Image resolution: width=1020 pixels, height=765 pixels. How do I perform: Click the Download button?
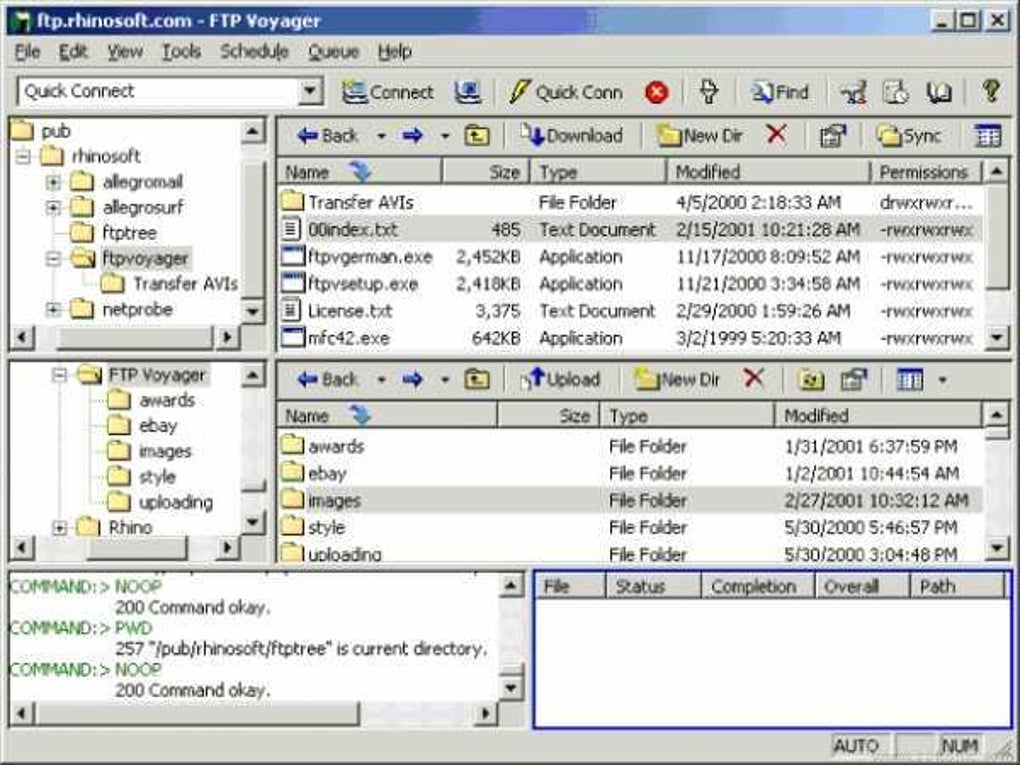tap(572, 136)
